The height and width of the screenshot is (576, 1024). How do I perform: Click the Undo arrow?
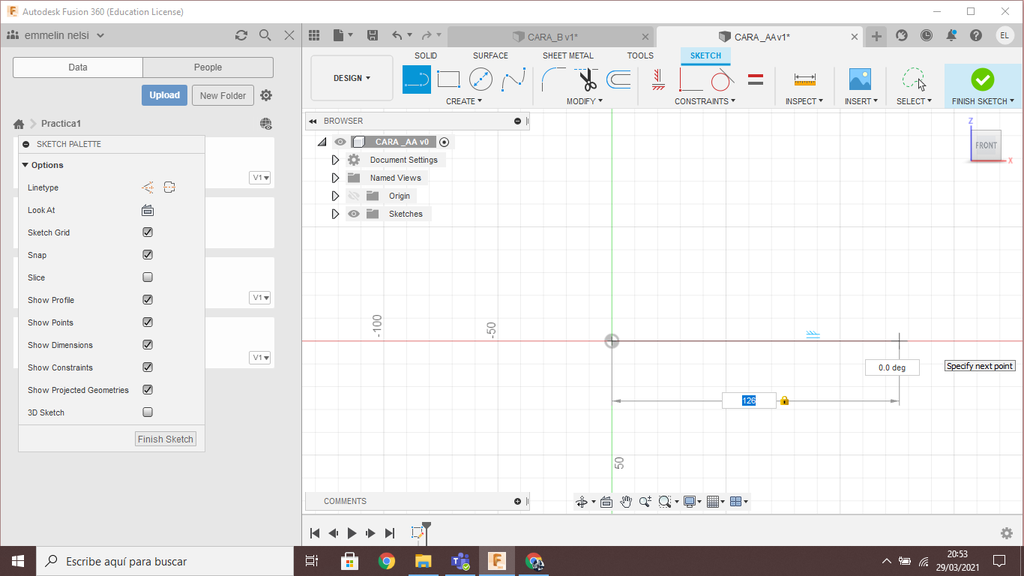tap(397, 35)
